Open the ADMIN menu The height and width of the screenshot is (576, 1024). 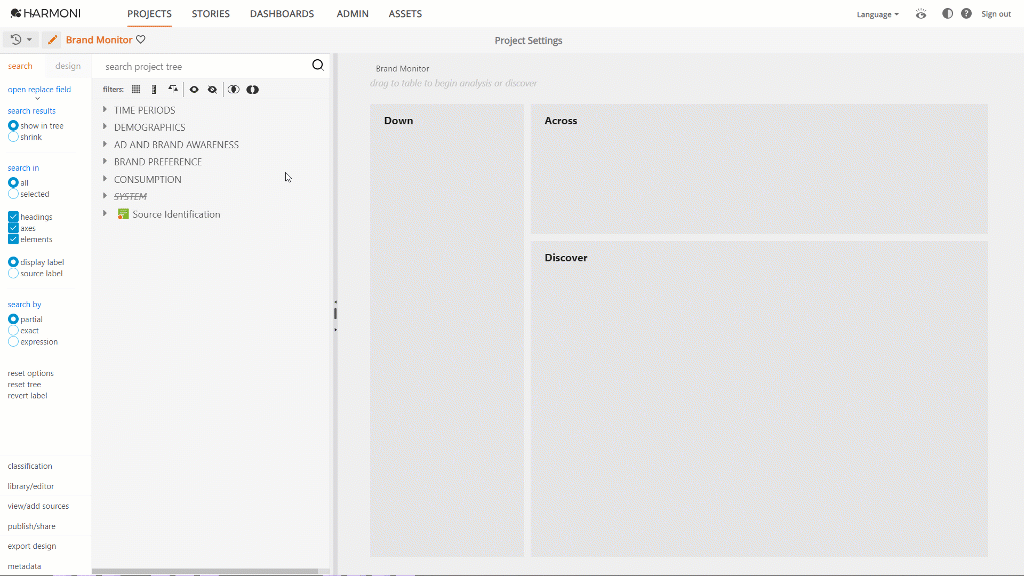[353, 14]
